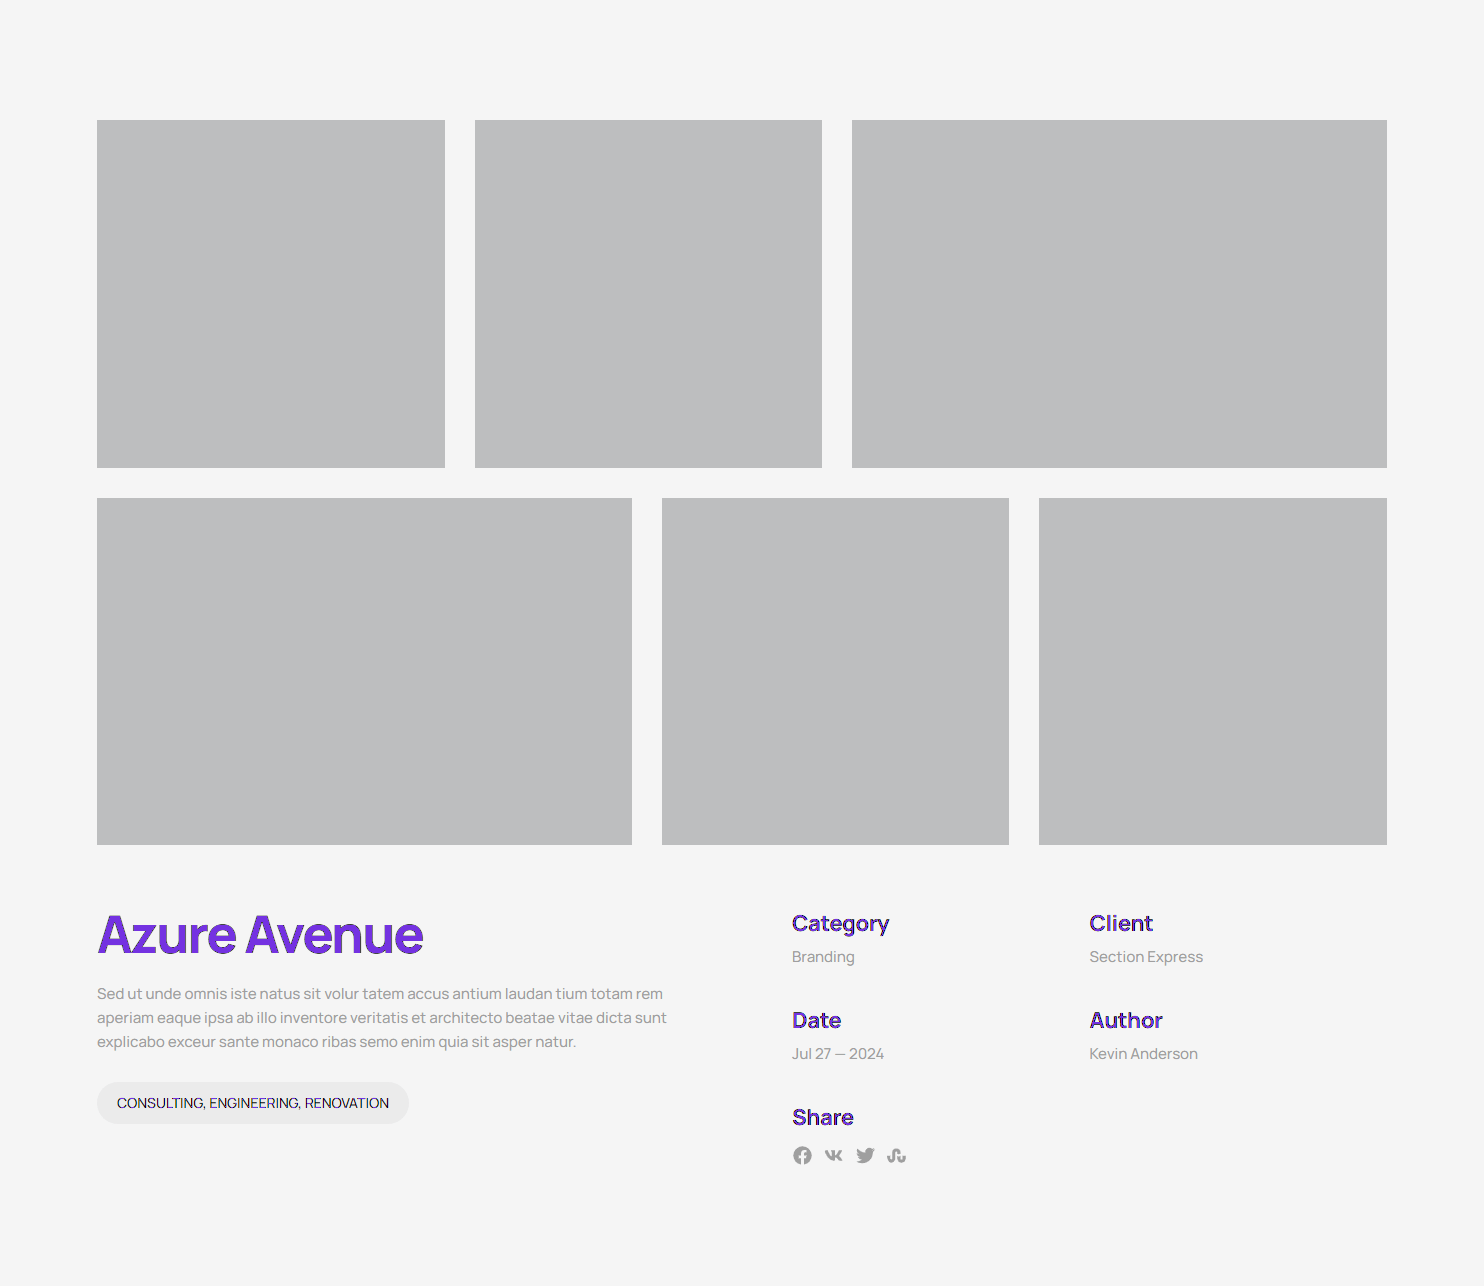Open the last image in bottom row
The width and height of the screenshot is (1484, 1286).
(1212, 671)
